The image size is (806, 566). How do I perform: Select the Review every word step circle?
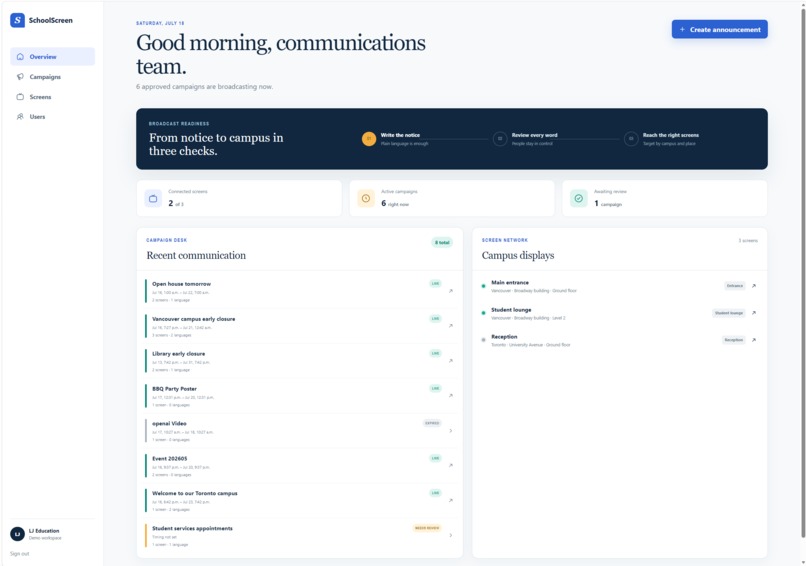pyautogui.click(x=500, y=139)
